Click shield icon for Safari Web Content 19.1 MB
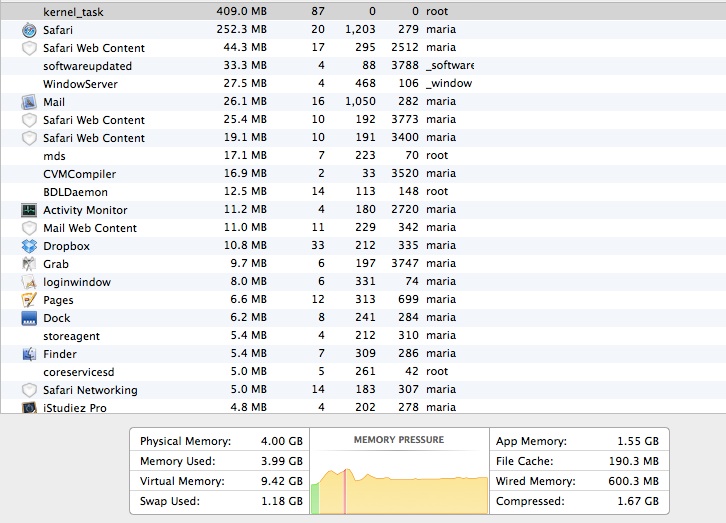The height and width of the screenshot is (523, 726). [29, 138]
